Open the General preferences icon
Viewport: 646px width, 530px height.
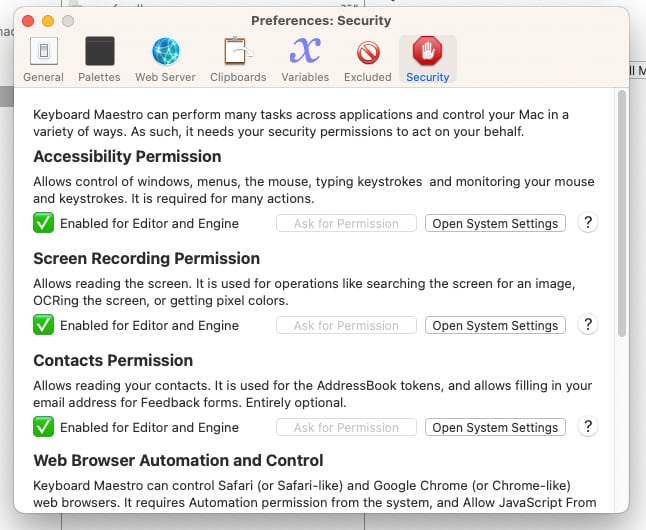point(44,51)
